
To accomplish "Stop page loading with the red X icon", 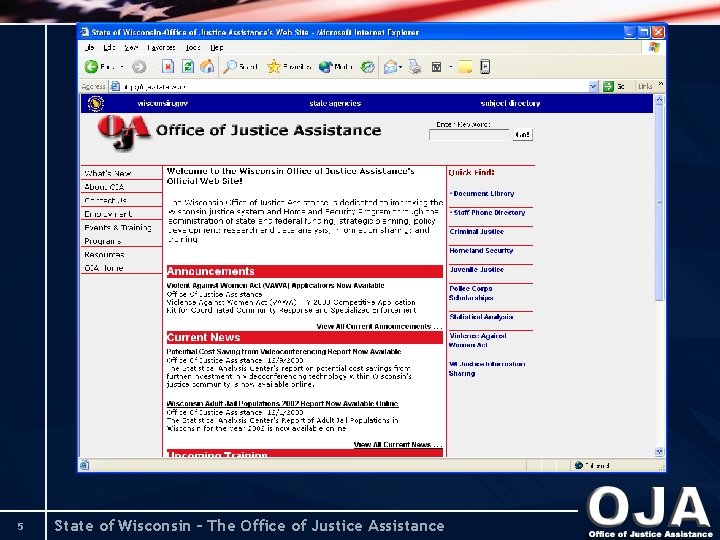I will [168, 67].
